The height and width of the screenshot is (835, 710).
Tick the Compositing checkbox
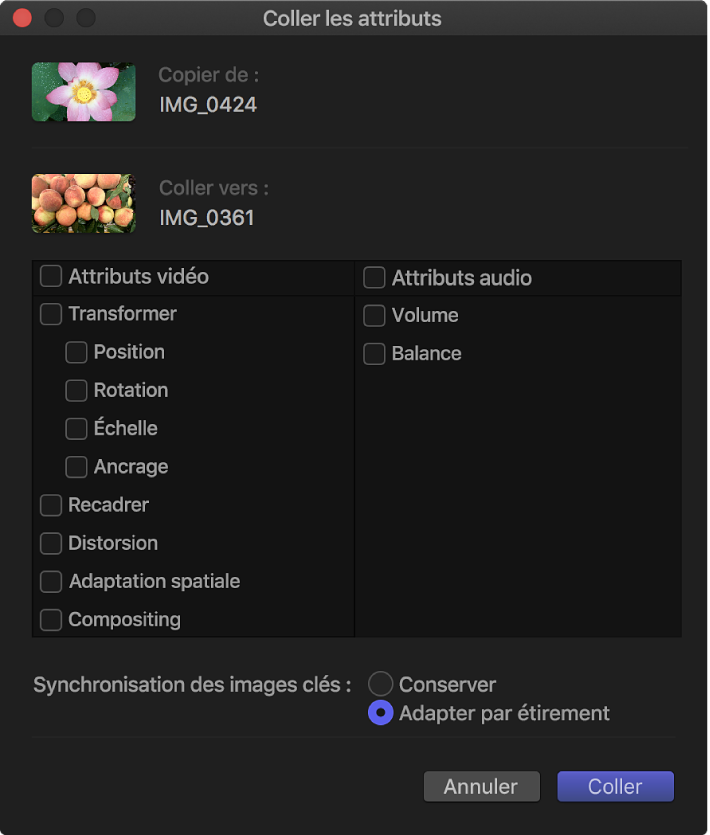click(x=51, y=620)
